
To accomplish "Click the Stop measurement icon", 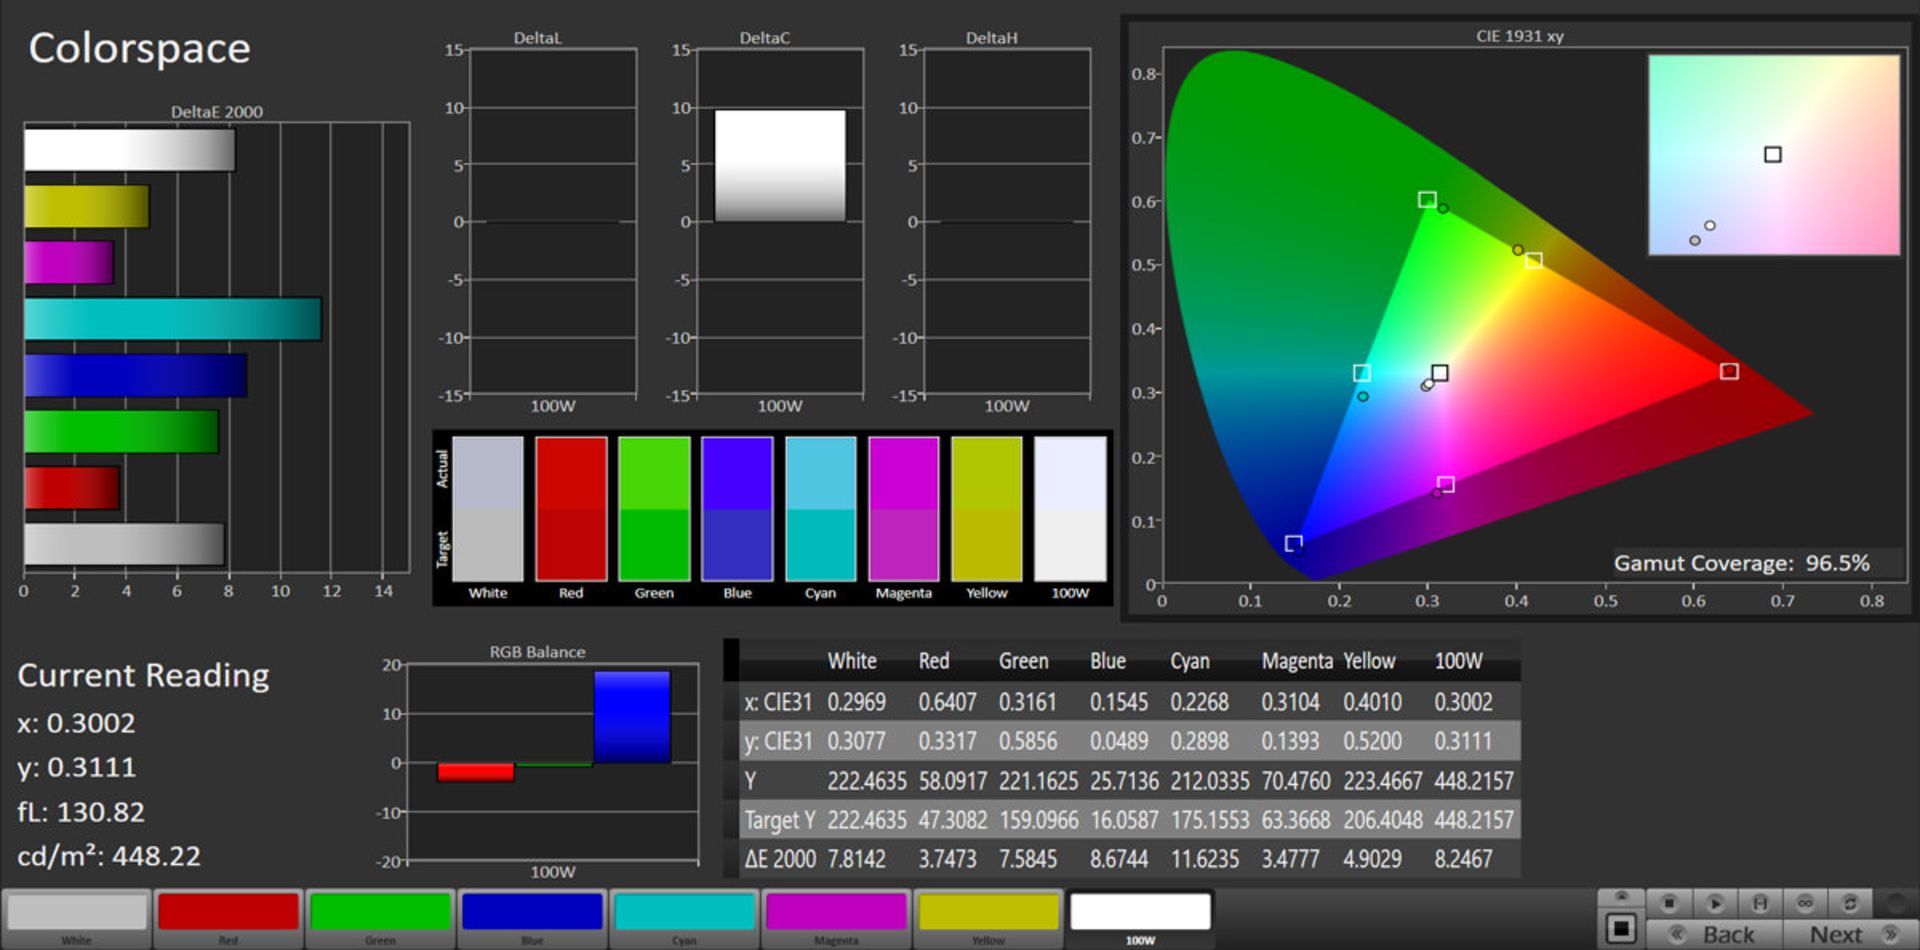I will tap(1669, 903).
